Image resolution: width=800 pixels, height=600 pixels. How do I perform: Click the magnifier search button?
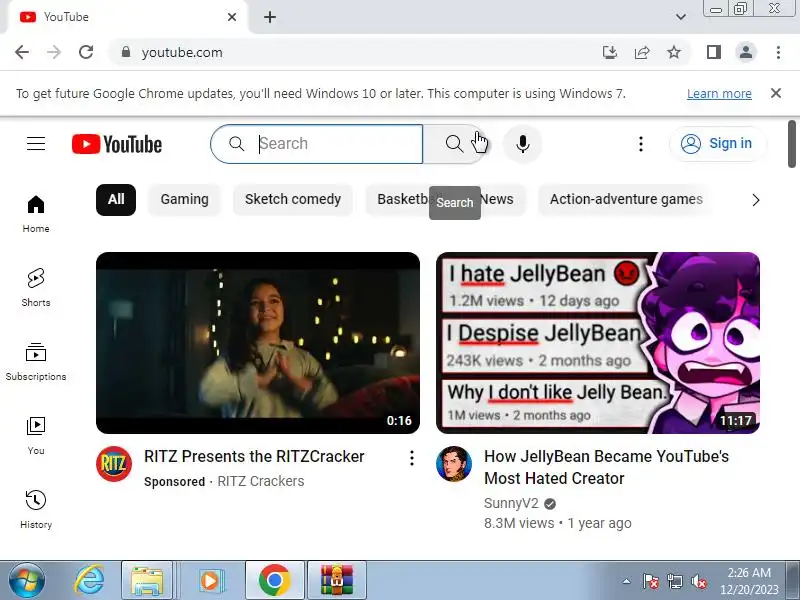coord(454,144)
